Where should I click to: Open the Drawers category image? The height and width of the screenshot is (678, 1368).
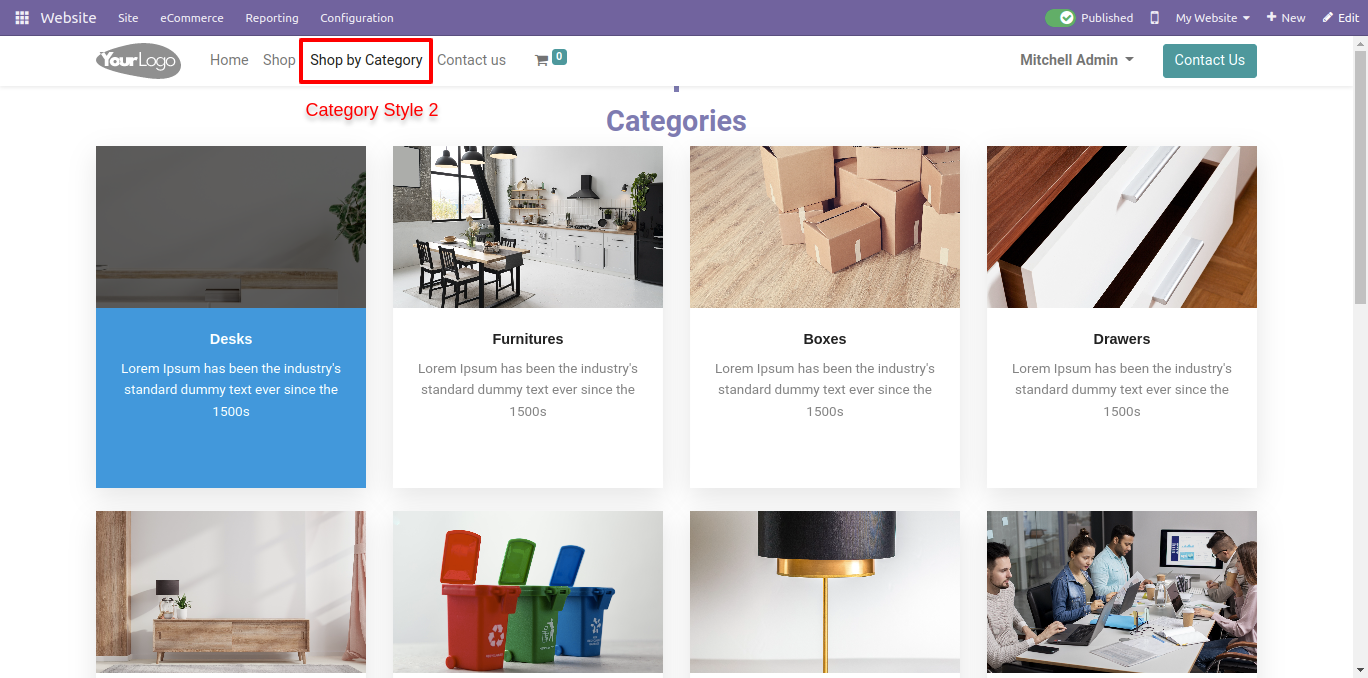click(1122, 227)
